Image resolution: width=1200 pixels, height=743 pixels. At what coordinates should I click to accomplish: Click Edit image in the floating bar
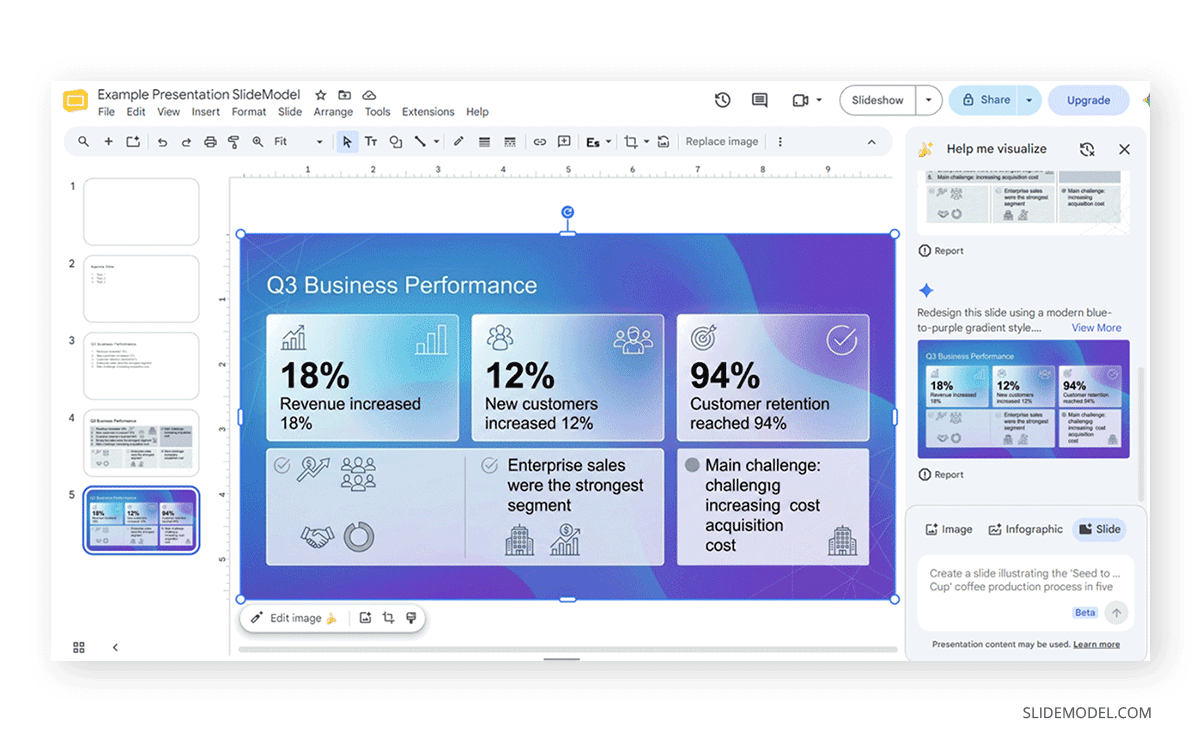(x=294, y=618)
